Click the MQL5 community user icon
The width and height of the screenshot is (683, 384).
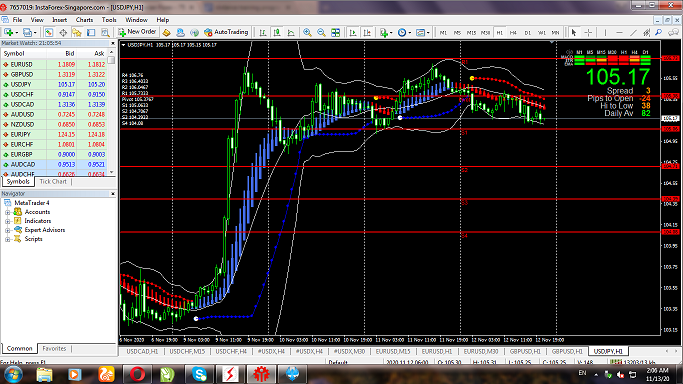click(x=180, y=32)
